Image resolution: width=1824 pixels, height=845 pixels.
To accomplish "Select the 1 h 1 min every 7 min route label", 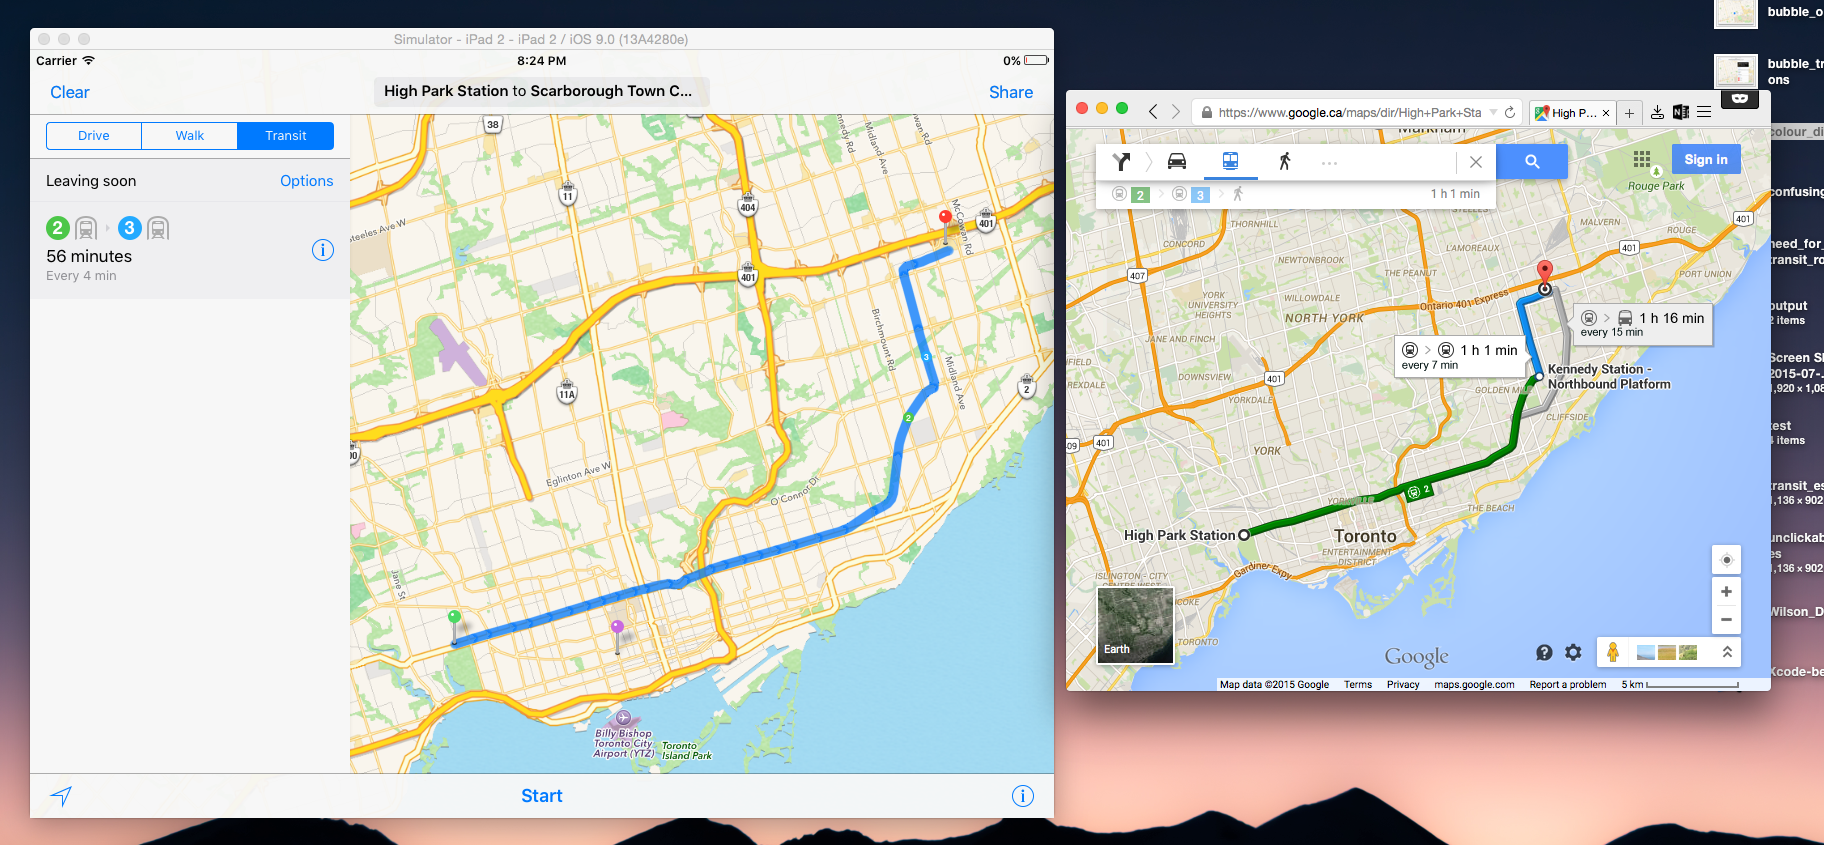I will [1461, 356].
